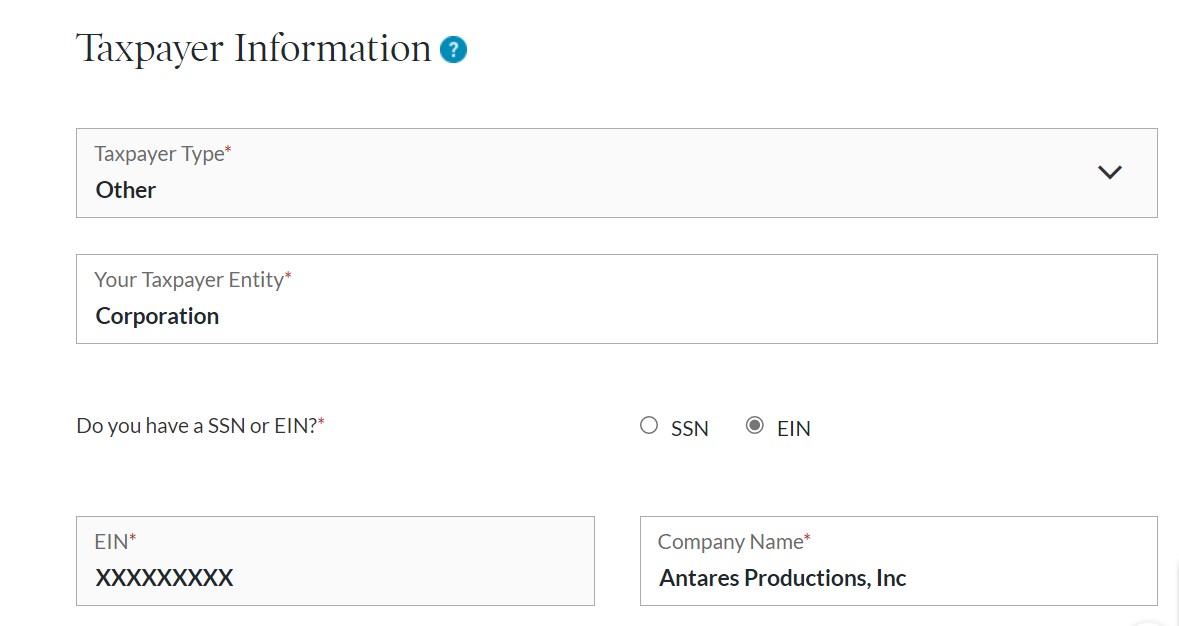Select the SSN radio button
The image size is (1179, 626).
point(649,425)
